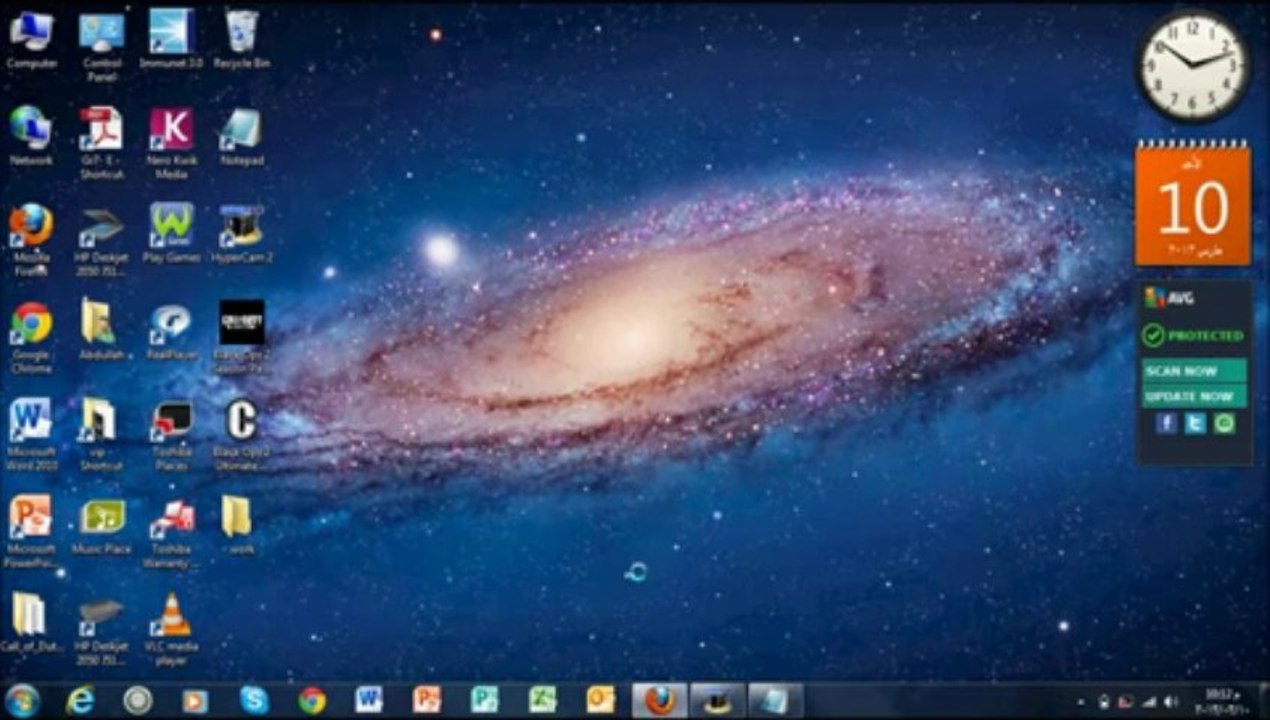Open the Play Games desktop shortcut
Viewport: 1270px width, 720px height.
click(171, 232)
